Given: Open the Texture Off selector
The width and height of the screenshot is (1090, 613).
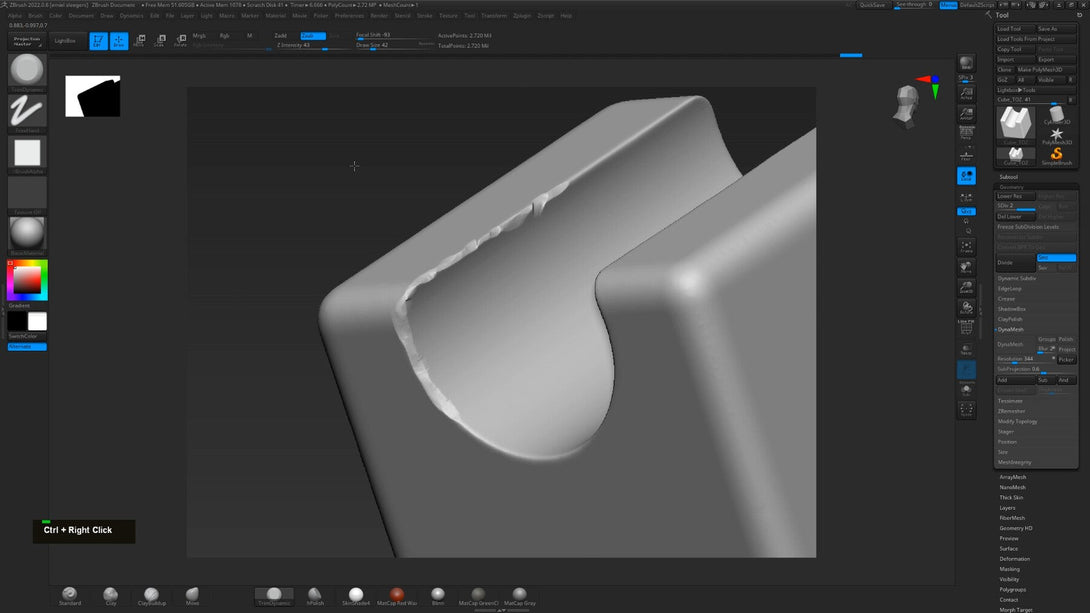Looking at the screenshot, I should pos(27,193).
